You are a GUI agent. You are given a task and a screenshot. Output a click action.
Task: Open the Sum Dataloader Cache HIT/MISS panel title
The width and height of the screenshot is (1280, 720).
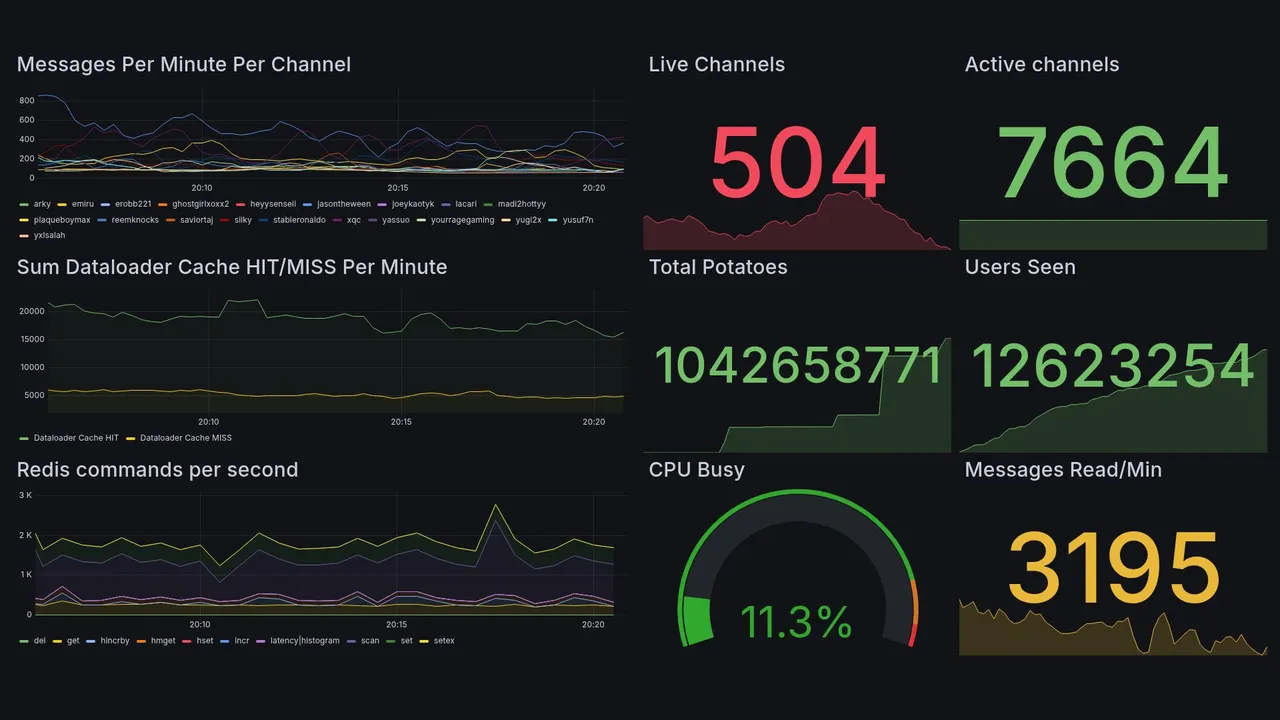(232, 267)
